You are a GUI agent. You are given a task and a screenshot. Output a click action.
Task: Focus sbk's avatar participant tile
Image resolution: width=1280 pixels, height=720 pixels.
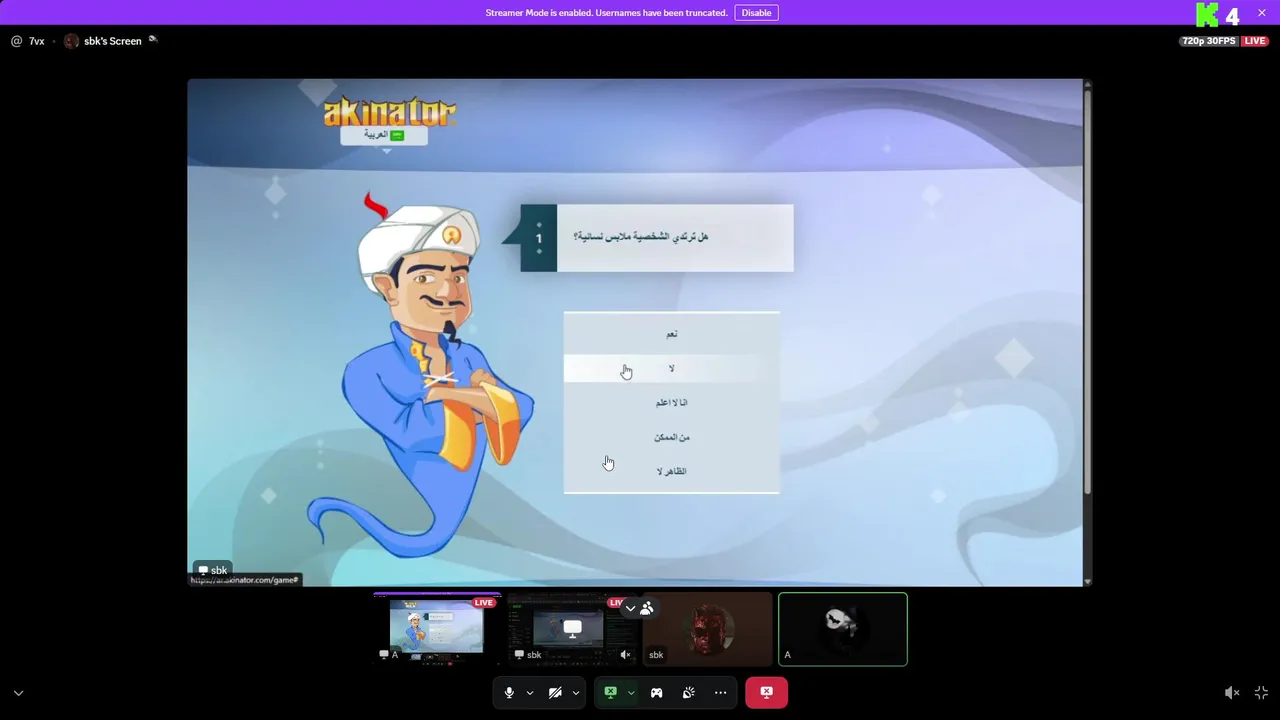pos(708,629)
